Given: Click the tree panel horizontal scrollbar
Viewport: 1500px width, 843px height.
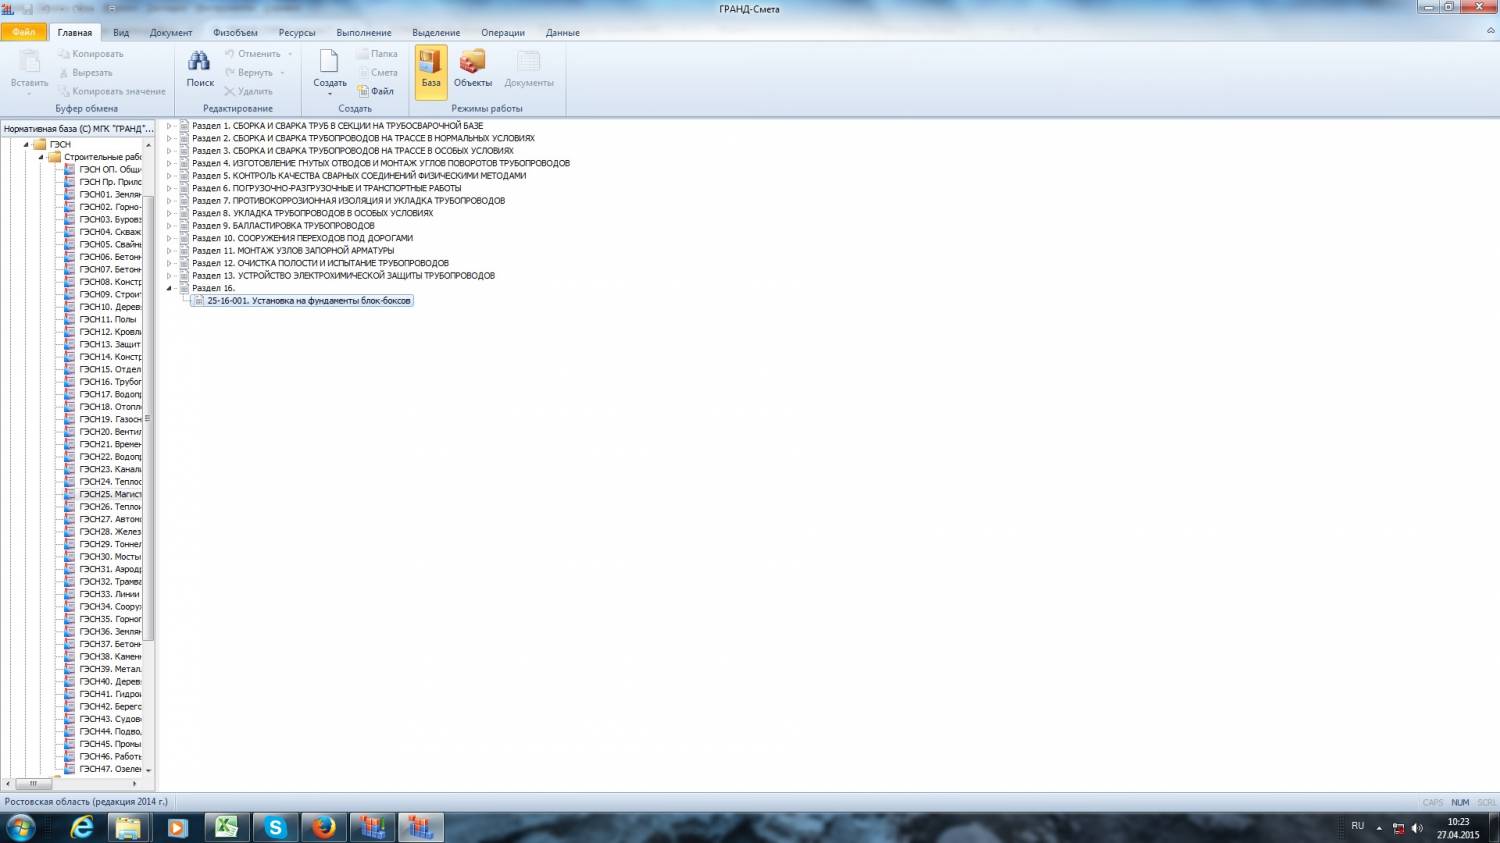Looking at the screenshot, I should click(33, 784).
